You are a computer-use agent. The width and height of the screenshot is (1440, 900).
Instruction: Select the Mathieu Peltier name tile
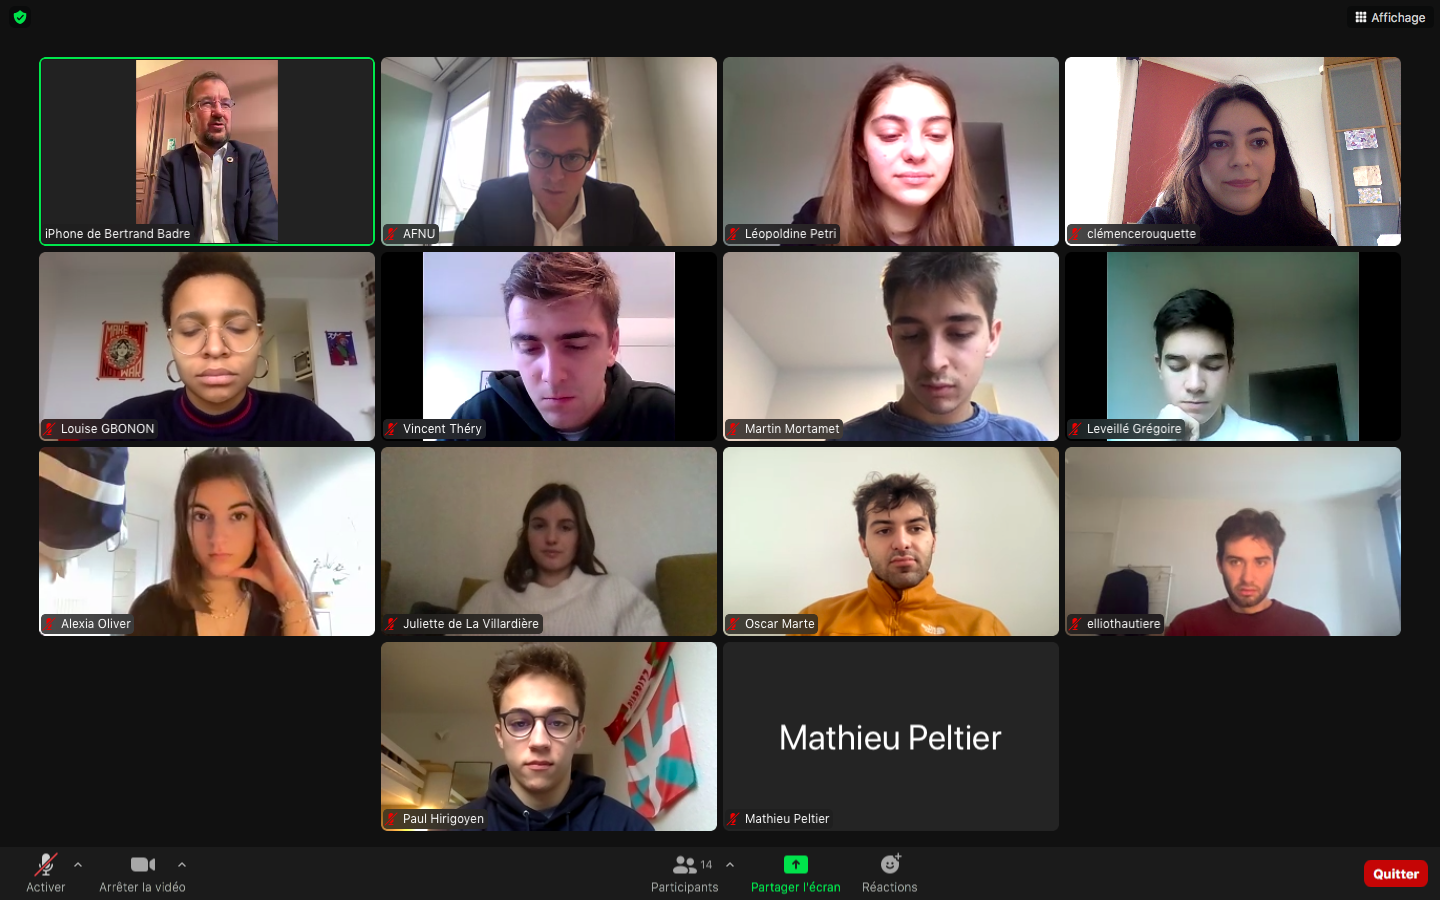click(891, 736)
